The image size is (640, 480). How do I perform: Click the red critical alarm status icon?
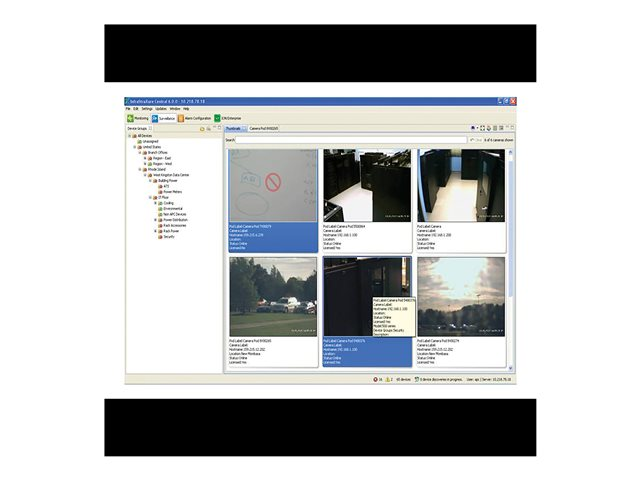375,380
